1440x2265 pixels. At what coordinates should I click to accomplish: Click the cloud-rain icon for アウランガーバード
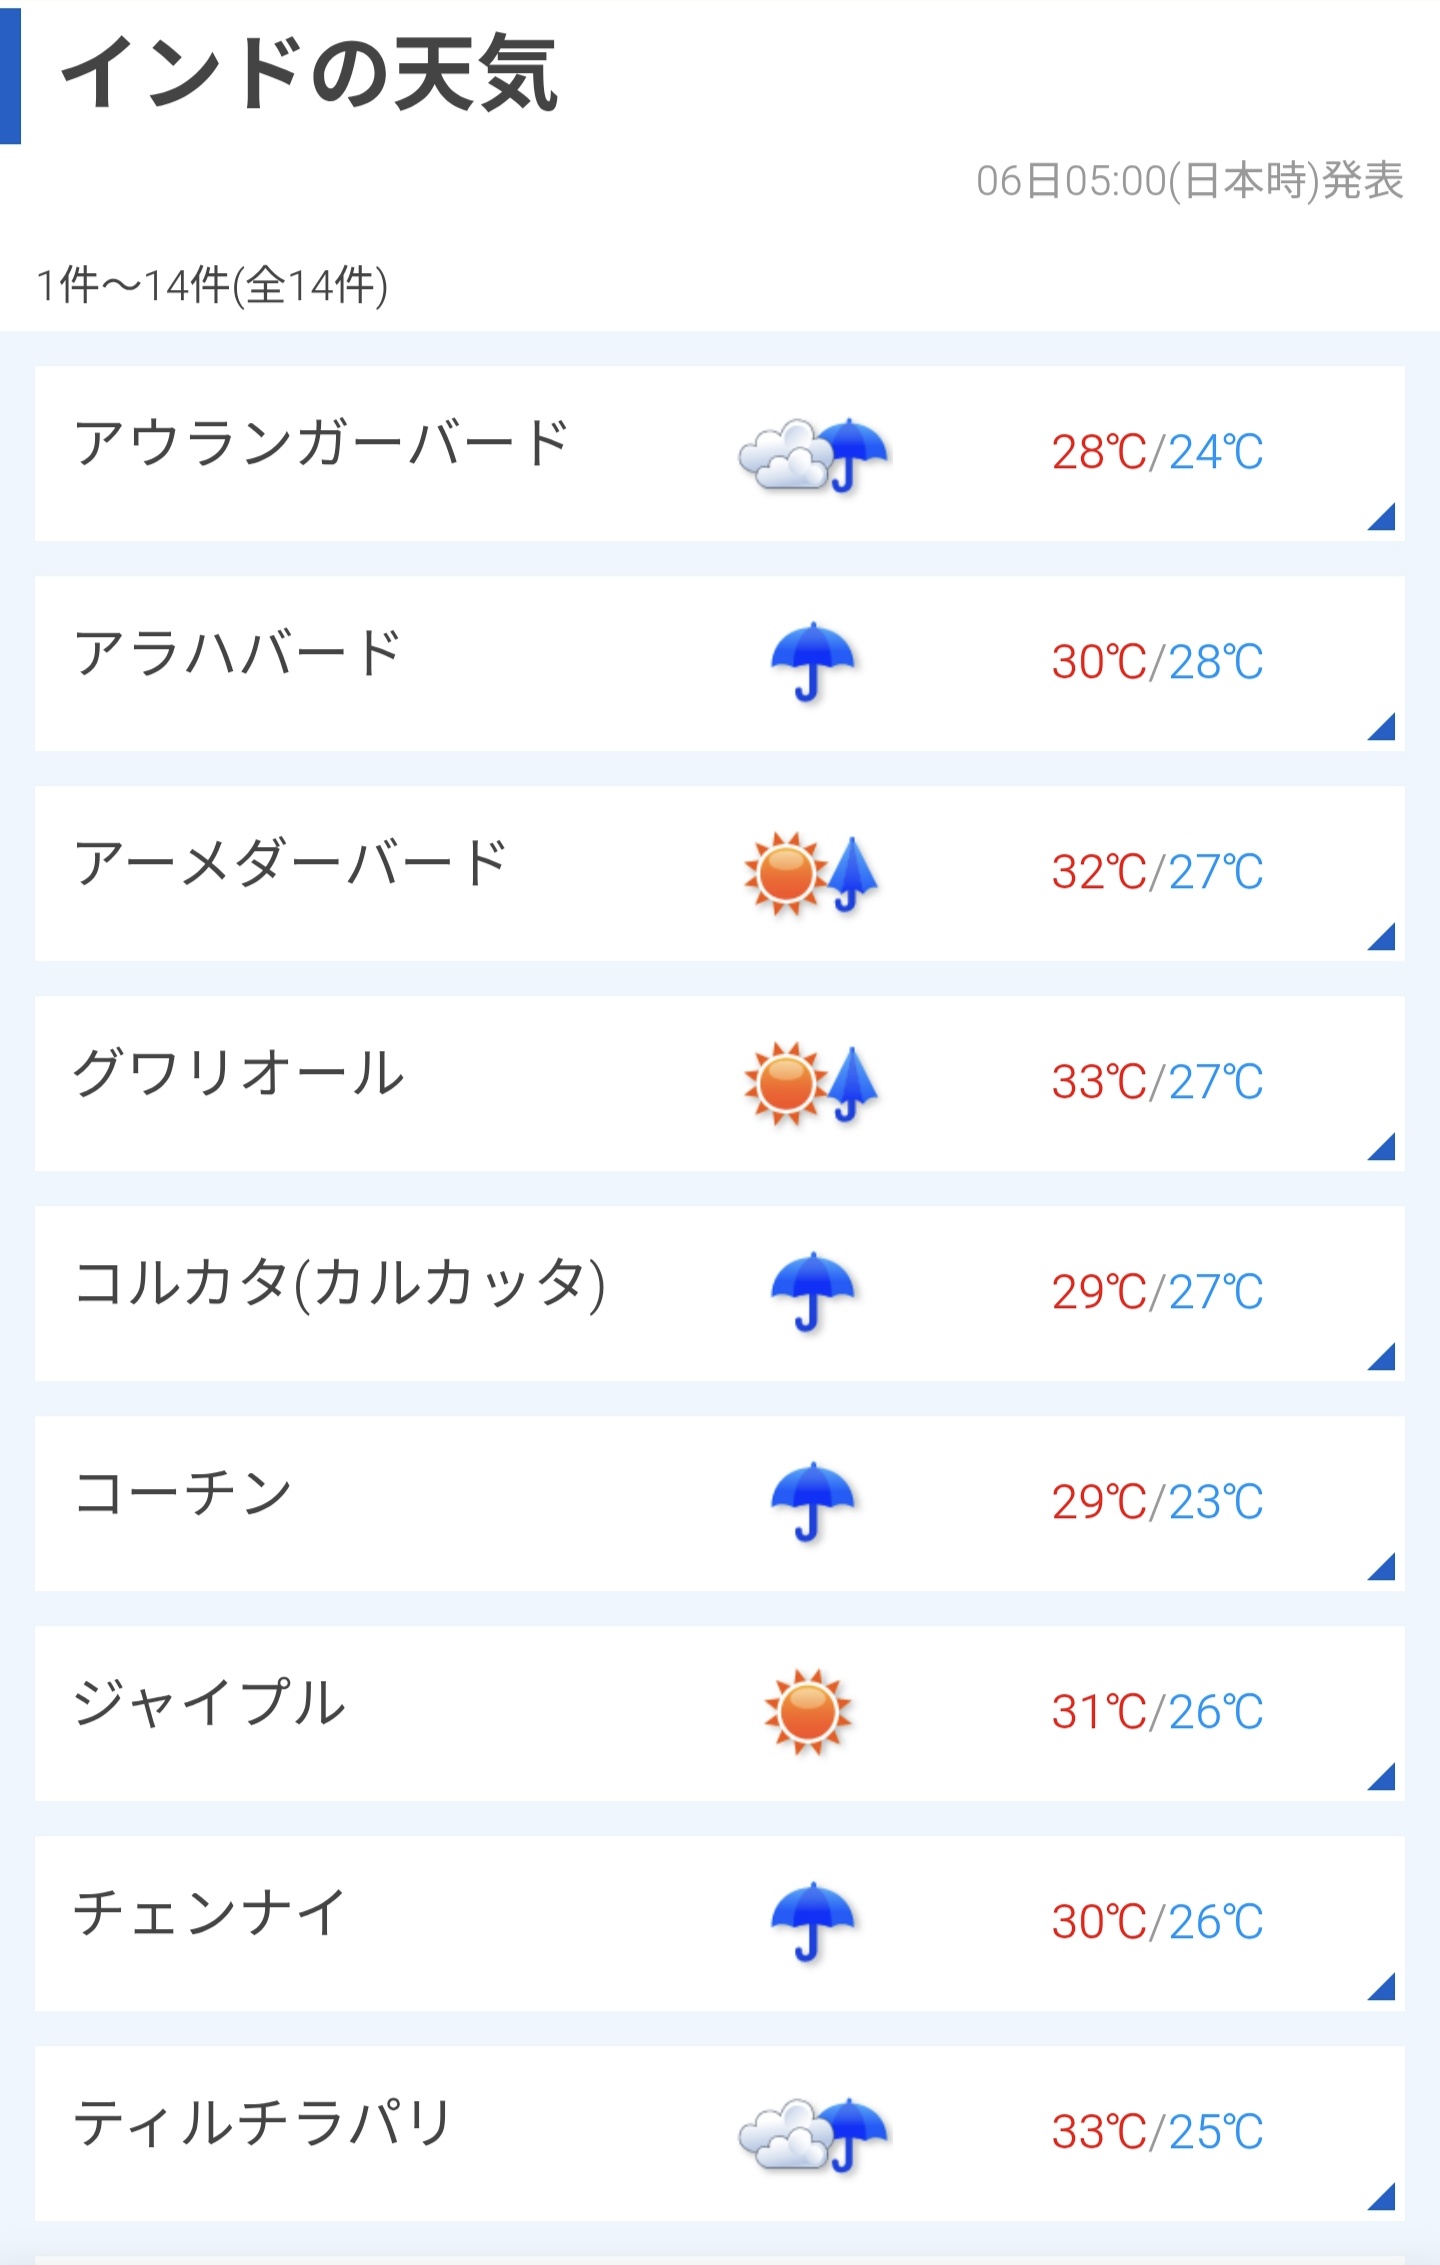(x=814, y=455)
